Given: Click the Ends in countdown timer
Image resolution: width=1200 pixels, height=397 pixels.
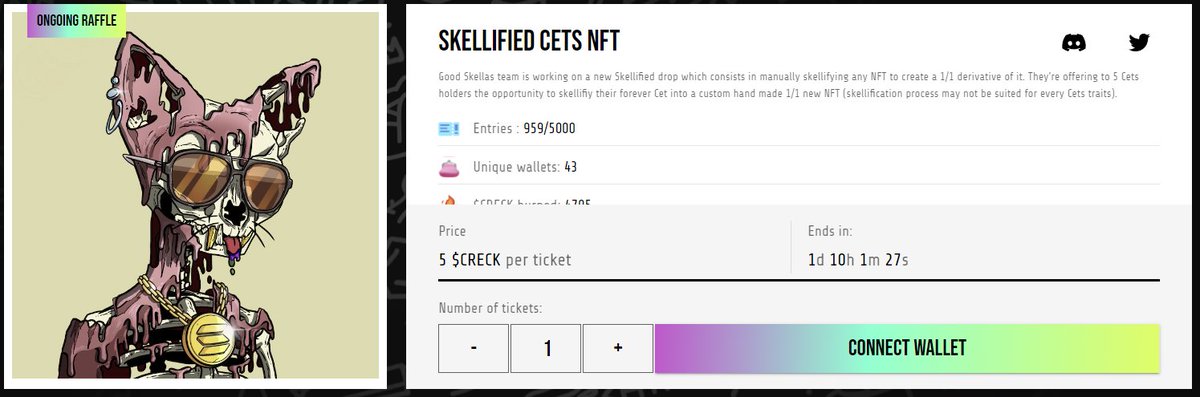Looking at the screenshot, I should [858, 260].
